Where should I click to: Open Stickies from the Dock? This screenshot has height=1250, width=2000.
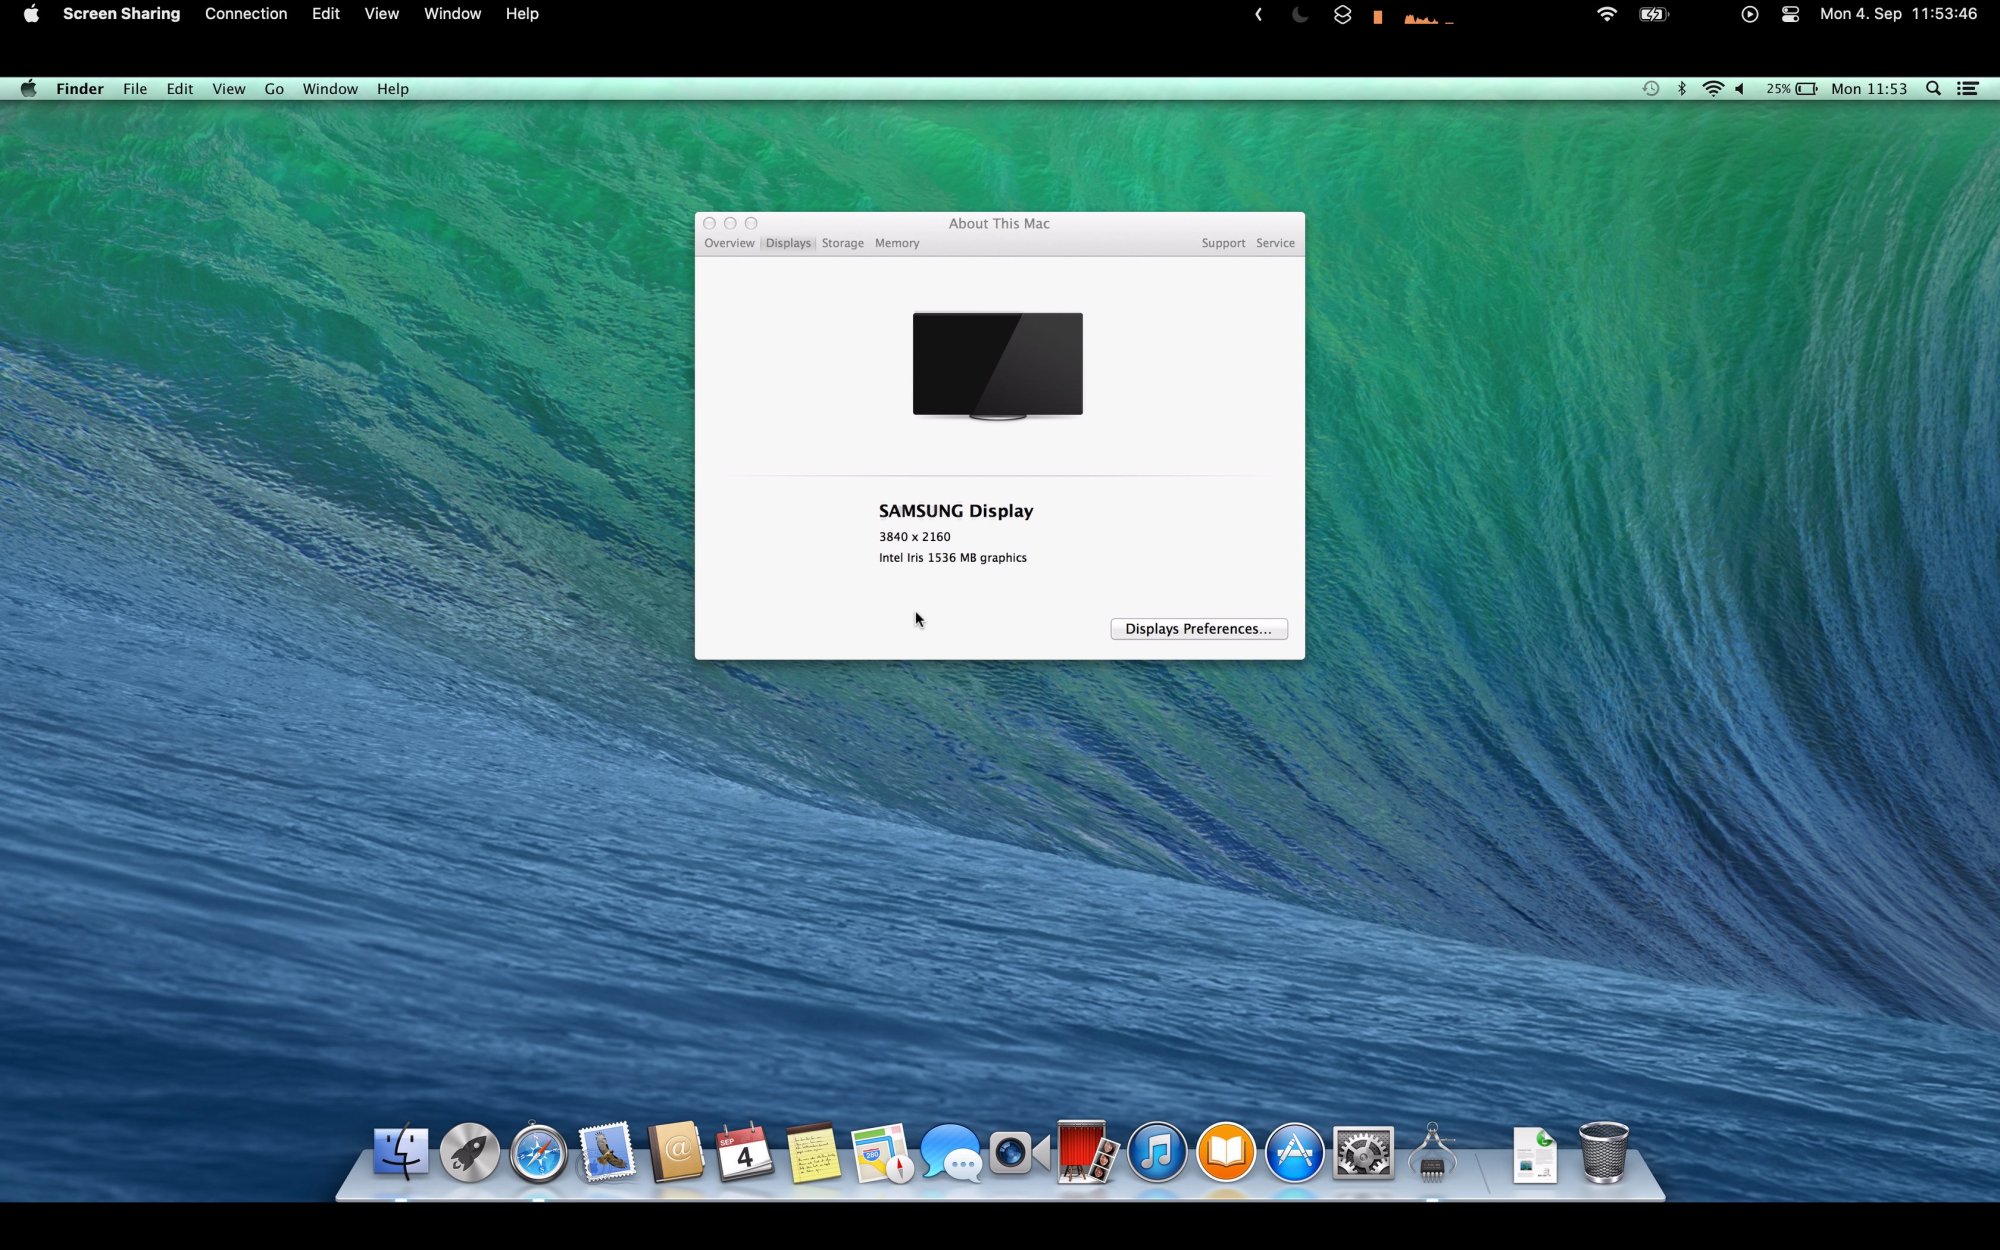811,1151
